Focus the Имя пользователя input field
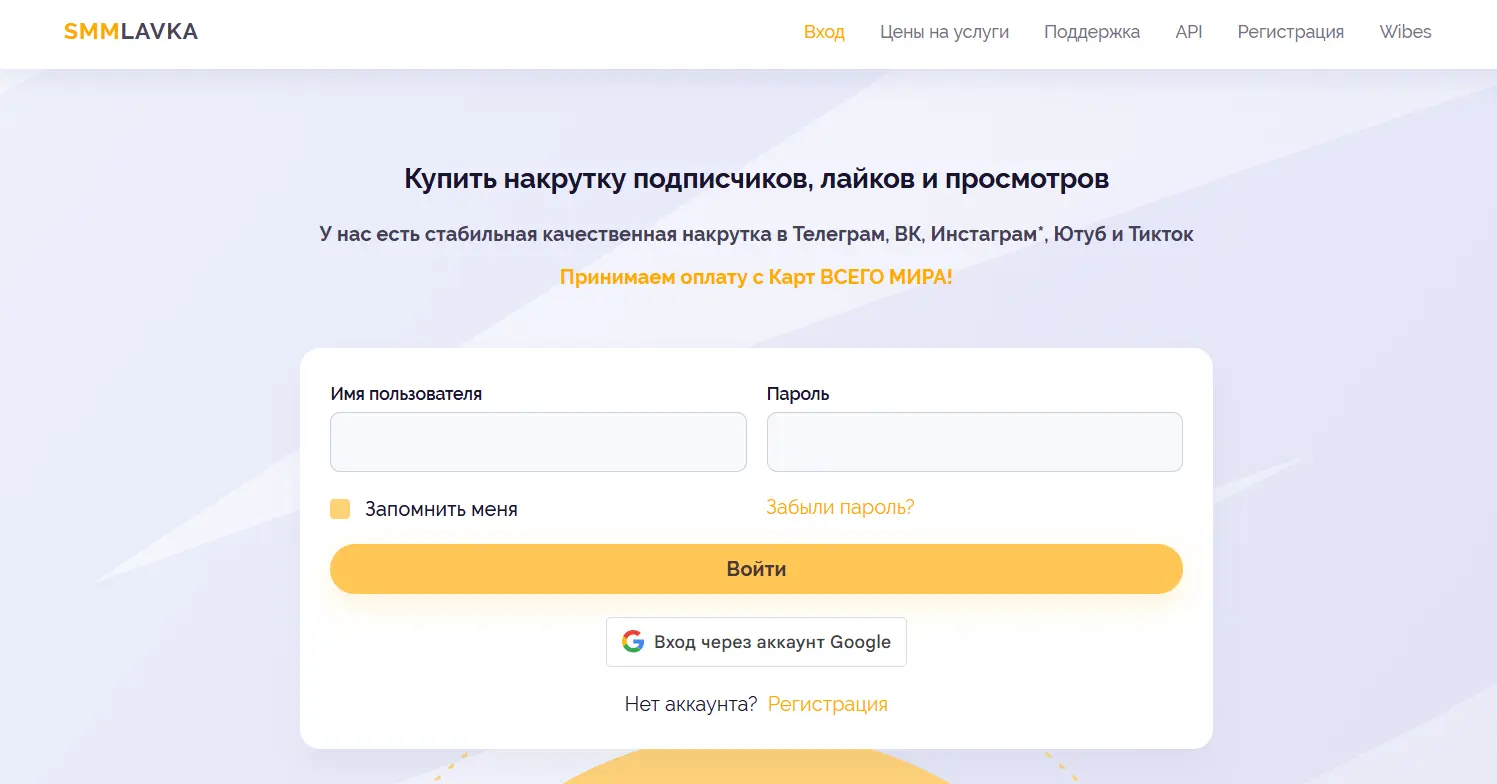The image size is (1497, 784). (538, 442)
